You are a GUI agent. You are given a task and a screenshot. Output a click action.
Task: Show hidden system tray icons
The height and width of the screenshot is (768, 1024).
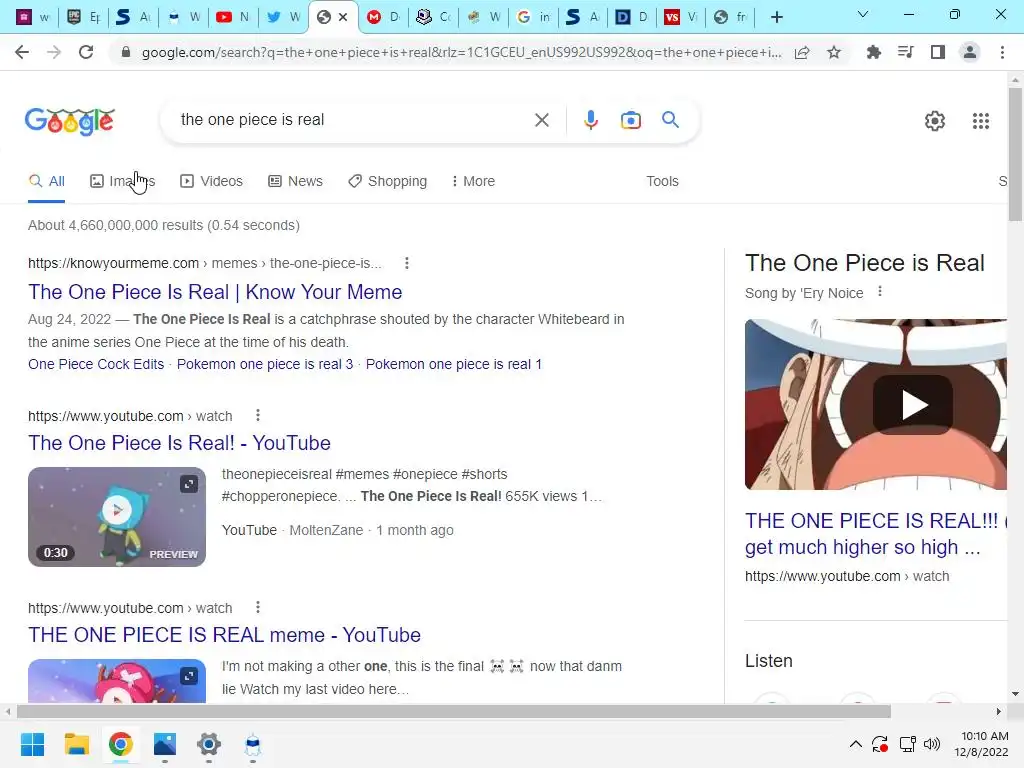point(856,744)
